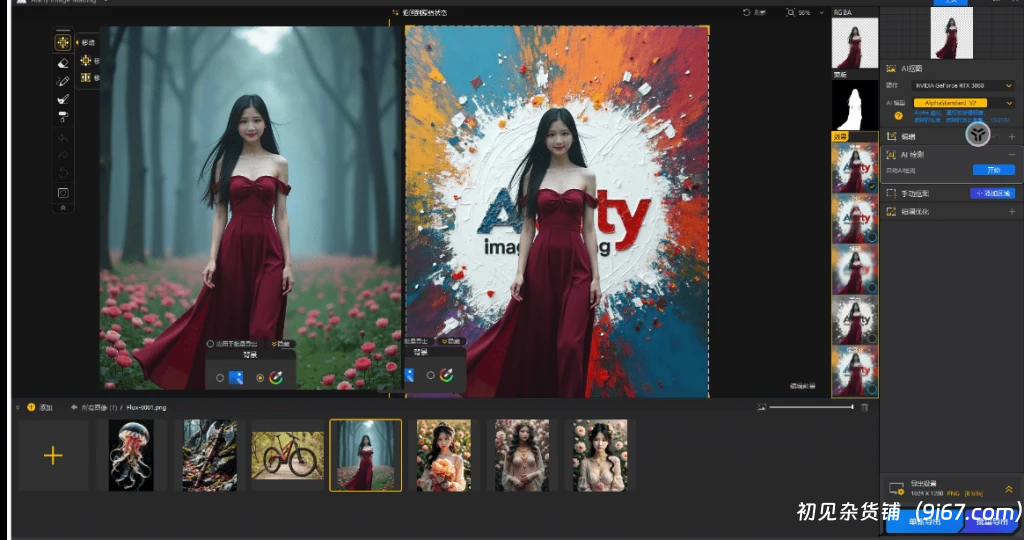Select the Eraser tool
1024x540 pixels.
(63, 63)
